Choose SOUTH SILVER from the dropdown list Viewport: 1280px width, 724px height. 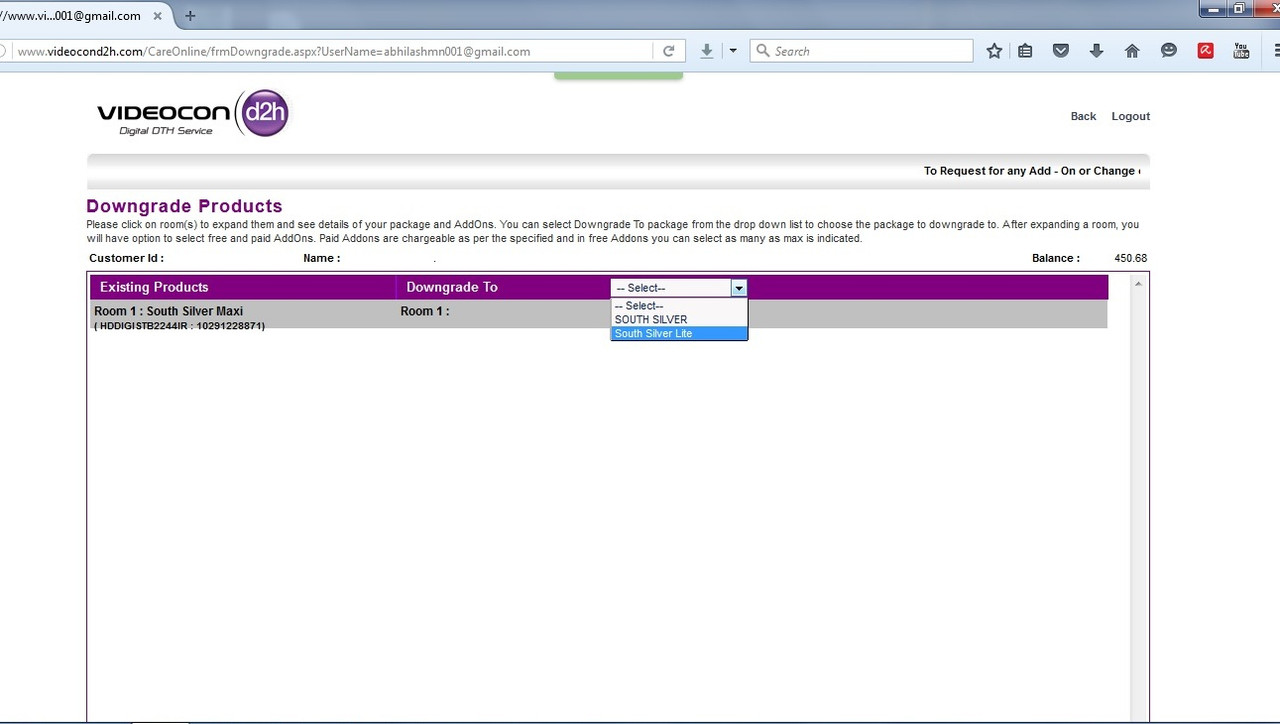tap(679, 320)
